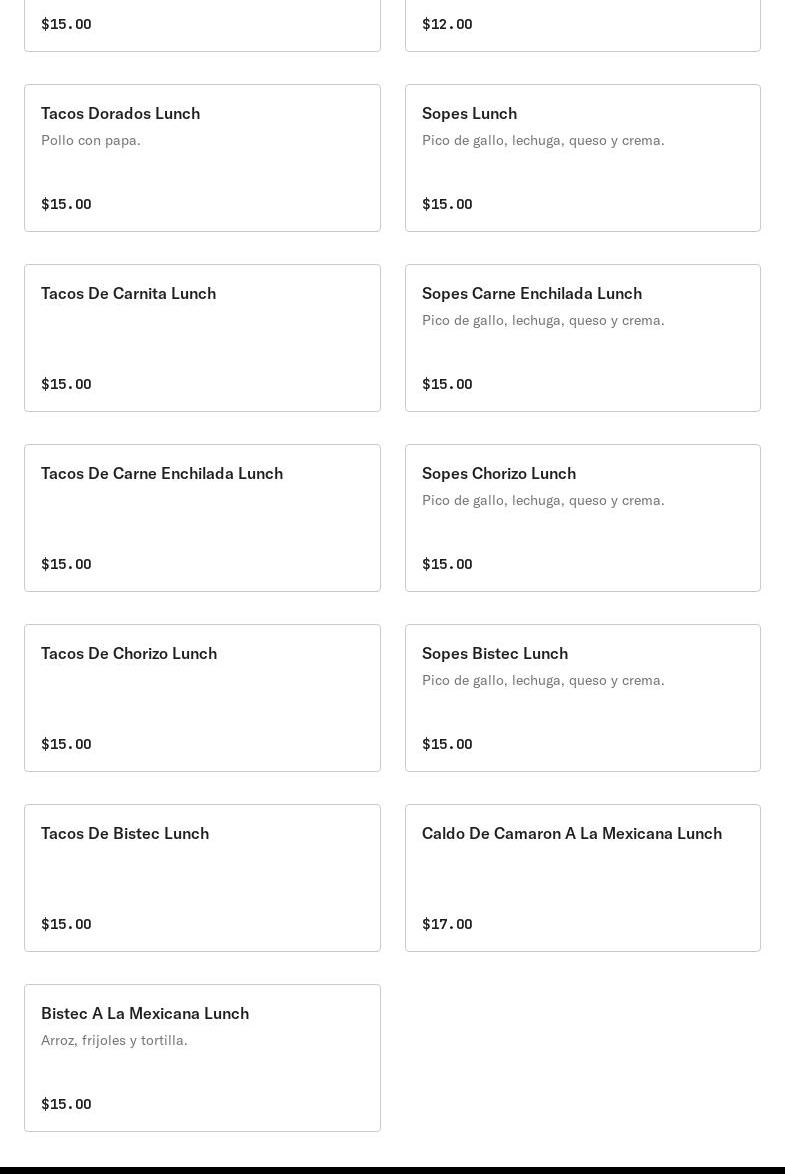Screen dimensions: 785x1174
Task: Pick Tacos De Chorizo Lunch
Action: (x=202, y=698)
